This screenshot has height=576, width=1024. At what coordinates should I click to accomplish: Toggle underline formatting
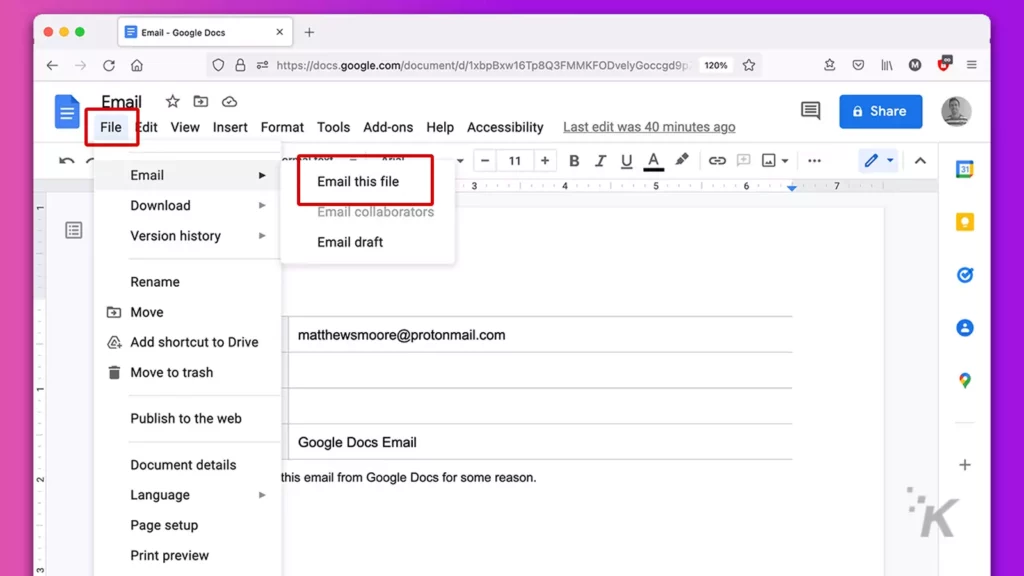point(626,161)
